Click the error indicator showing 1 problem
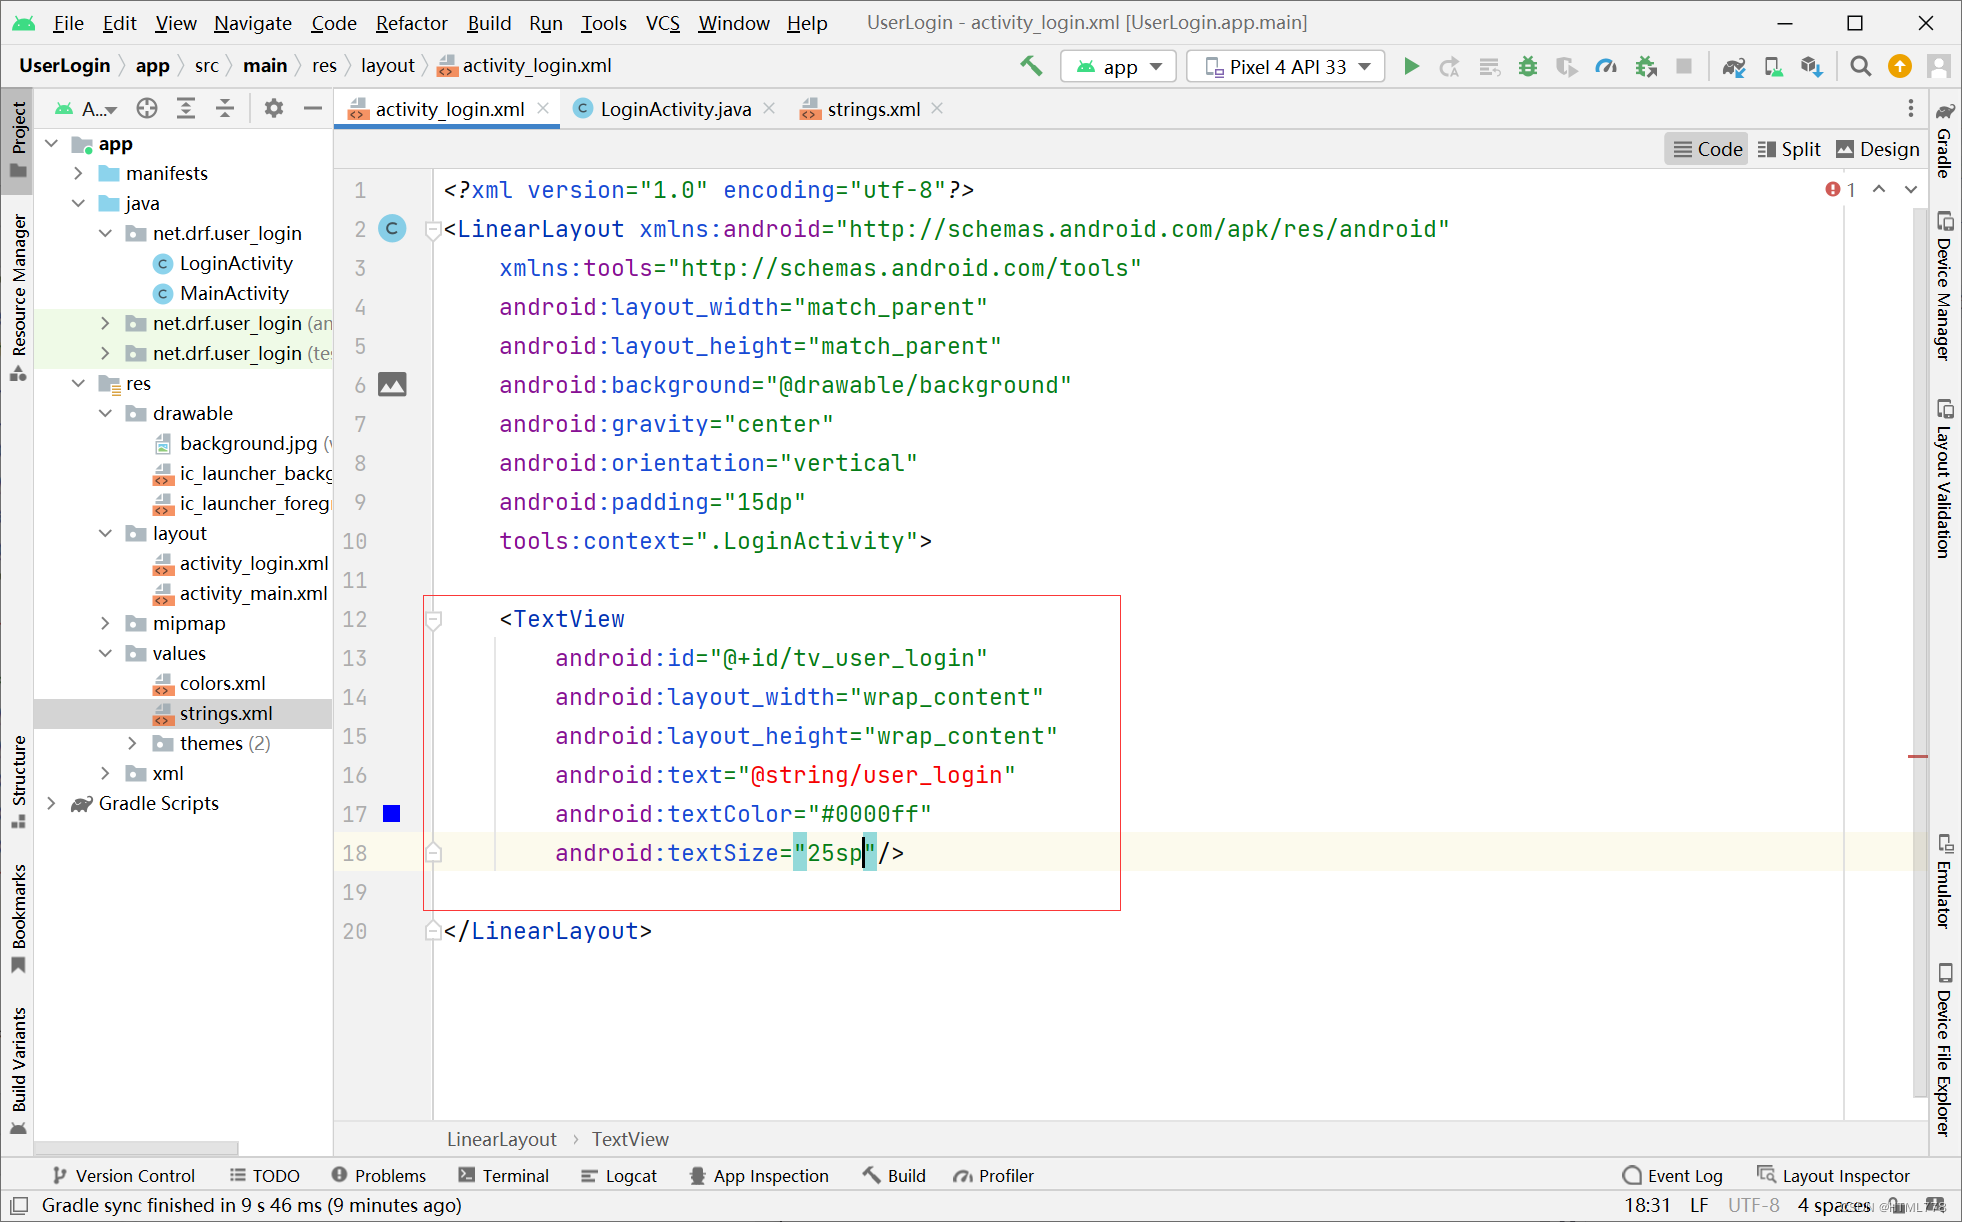 [1841, 189]
